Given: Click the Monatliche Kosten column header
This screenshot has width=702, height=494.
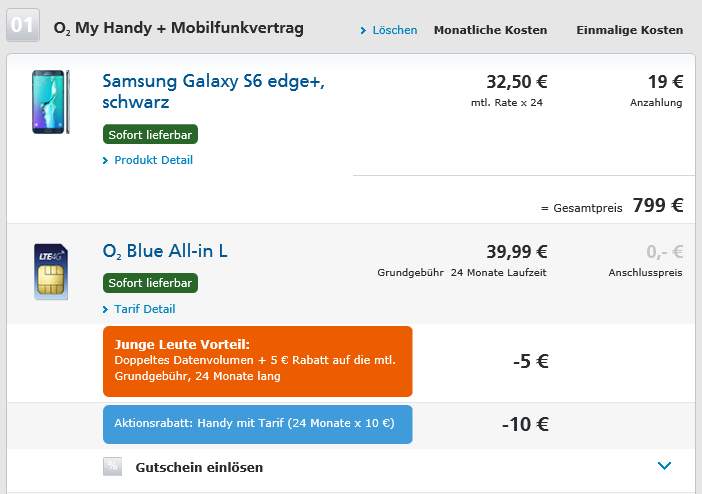Looking at the screenshot, I should click(x=490, y=30).
